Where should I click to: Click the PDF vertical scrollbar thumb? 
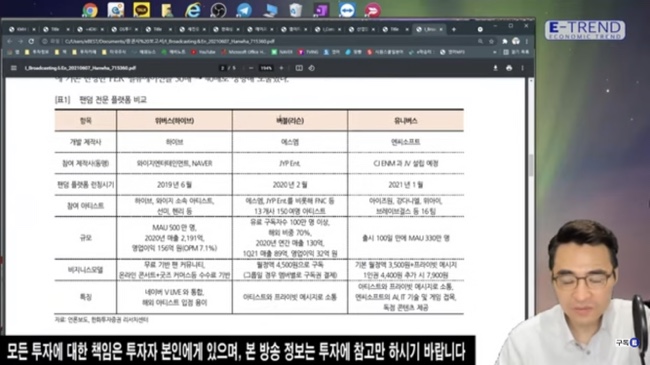(531, 165)
